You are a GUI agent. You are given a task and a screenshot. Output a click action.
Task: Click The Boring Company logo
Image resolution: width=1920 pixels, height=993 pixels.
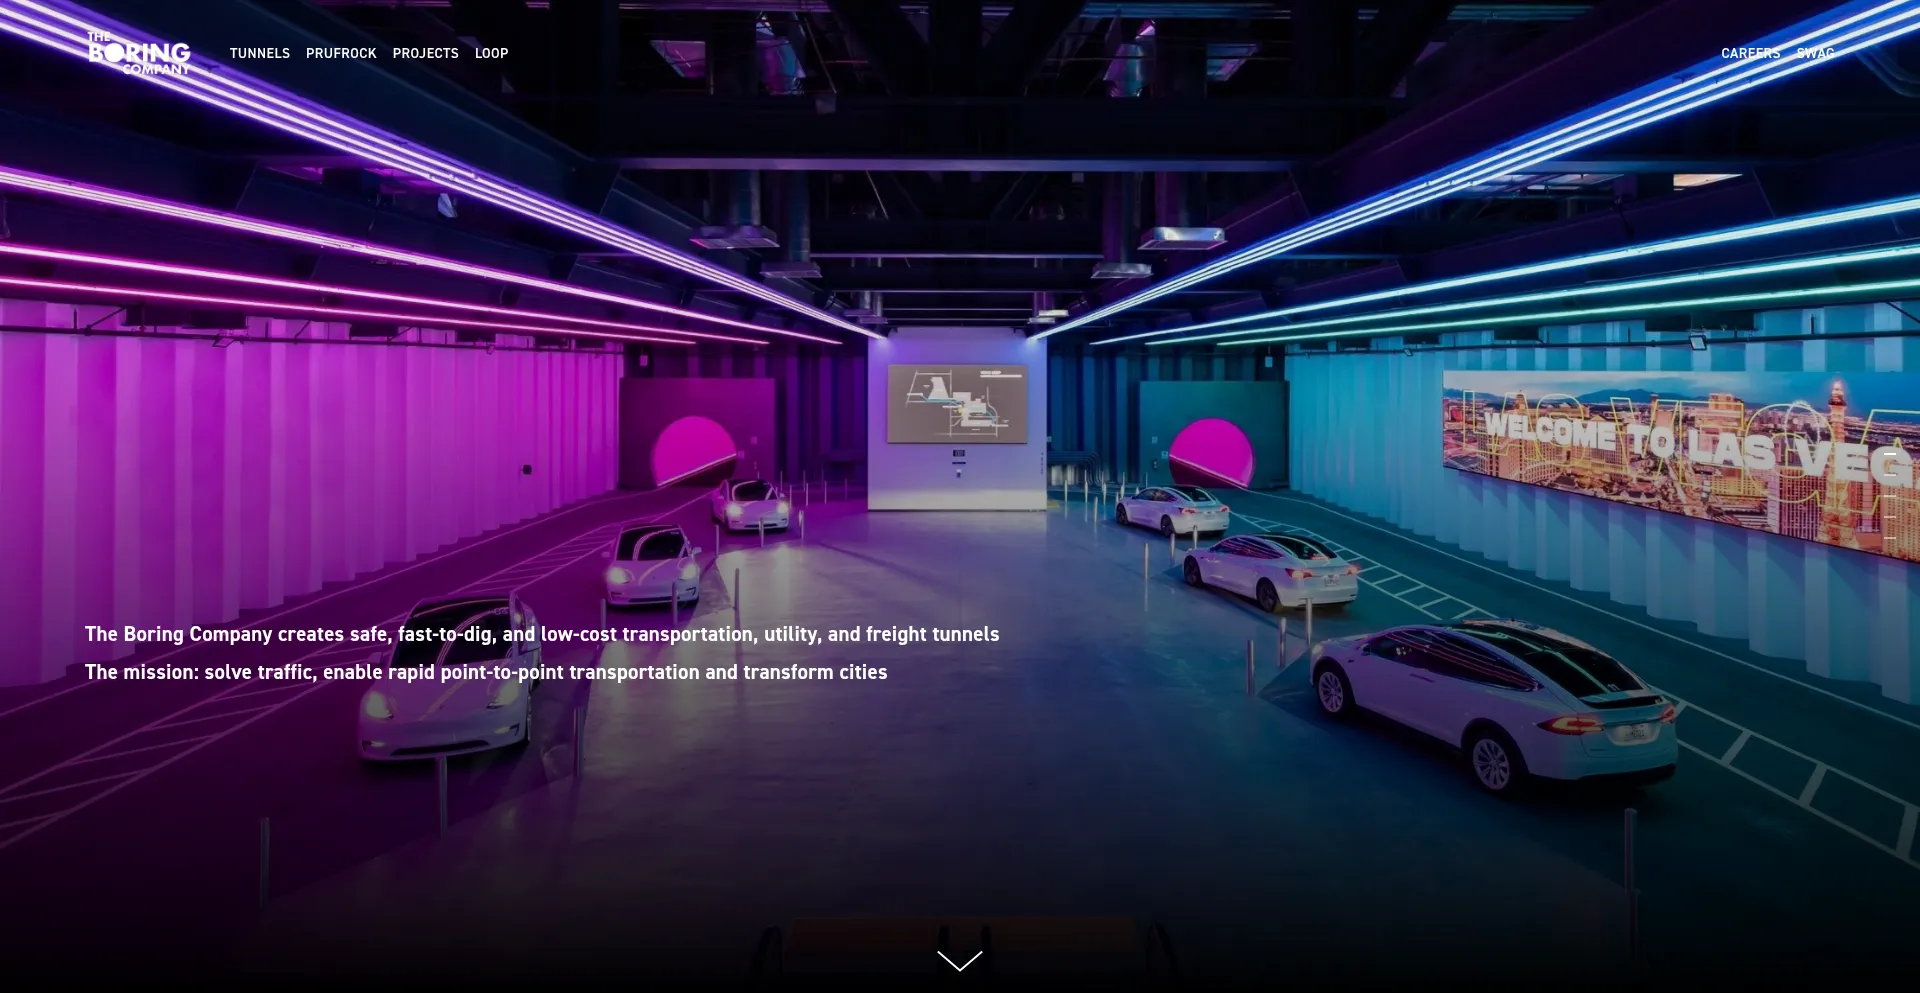coord(139,54)
